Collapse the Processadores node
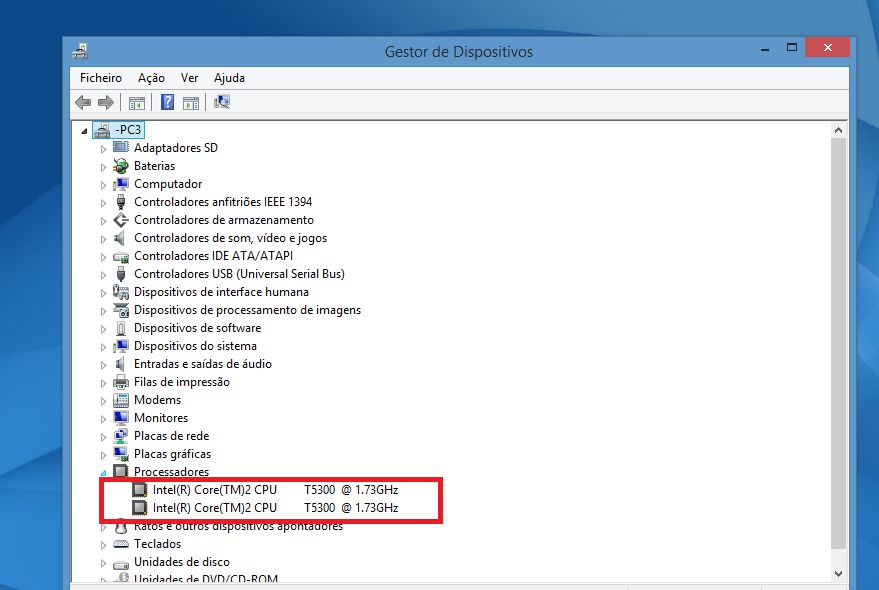879x590 pixels. (103, 473)
